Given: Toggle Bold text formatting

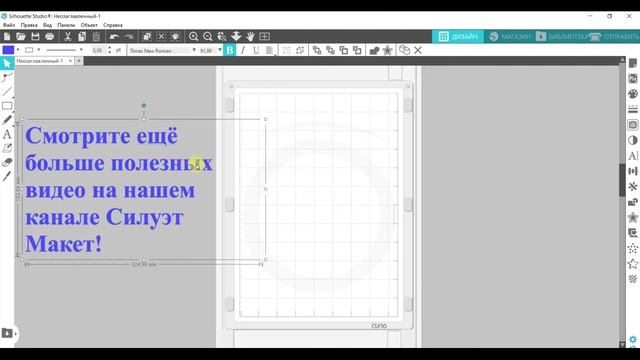Looking at the screenshot, I should click(230, 50).
